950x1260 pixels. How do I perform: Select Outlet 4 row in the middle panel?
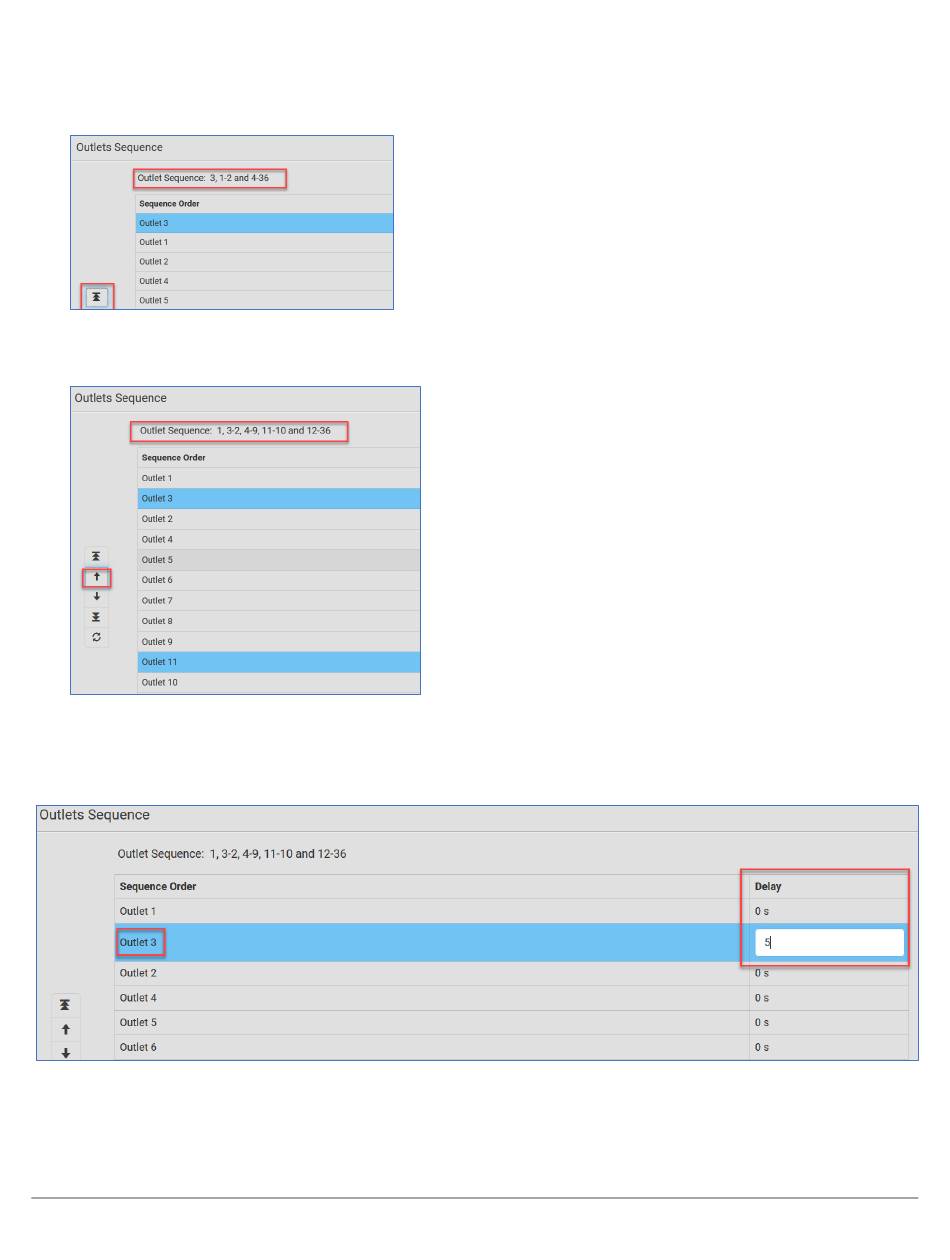point(278,539)
